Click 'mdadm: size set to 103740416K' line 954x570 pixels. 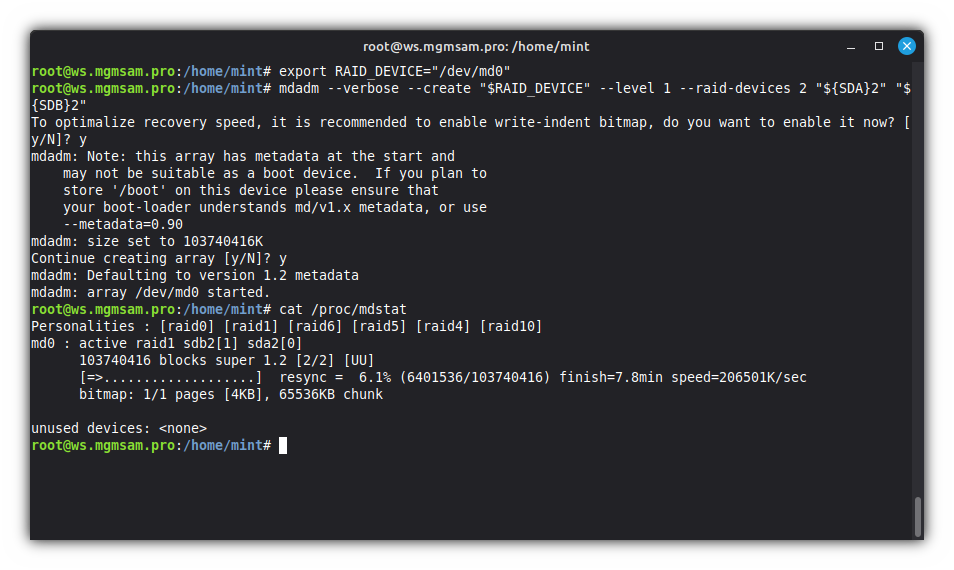(x=147, y=241)
